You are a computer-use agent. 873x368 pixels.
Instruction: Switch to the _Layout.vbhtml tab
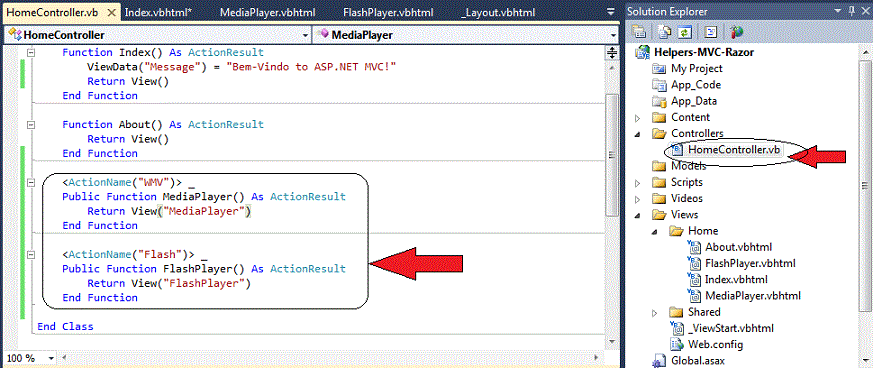498,12
